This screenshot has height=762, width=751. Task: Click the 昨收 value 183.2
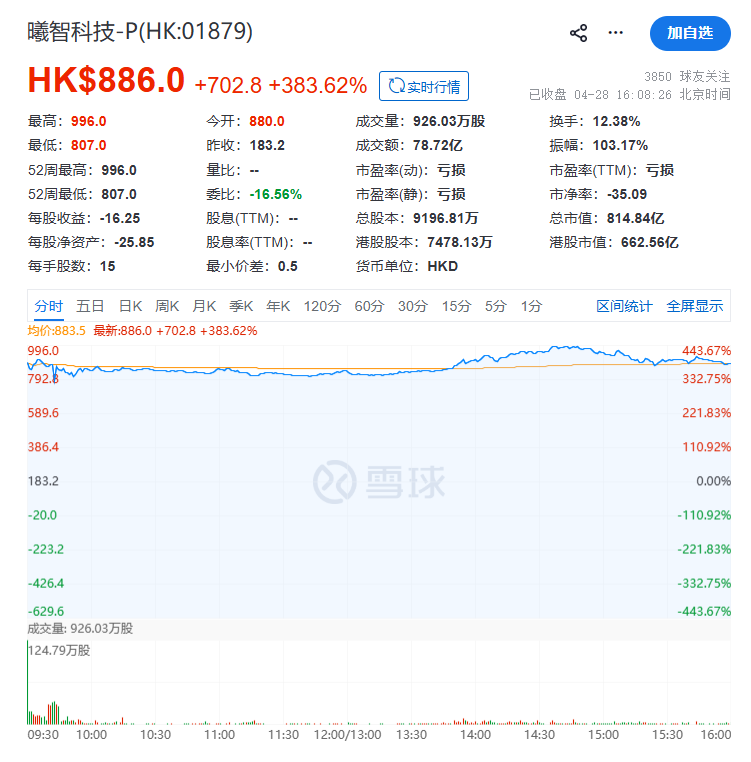pos(267,145)
